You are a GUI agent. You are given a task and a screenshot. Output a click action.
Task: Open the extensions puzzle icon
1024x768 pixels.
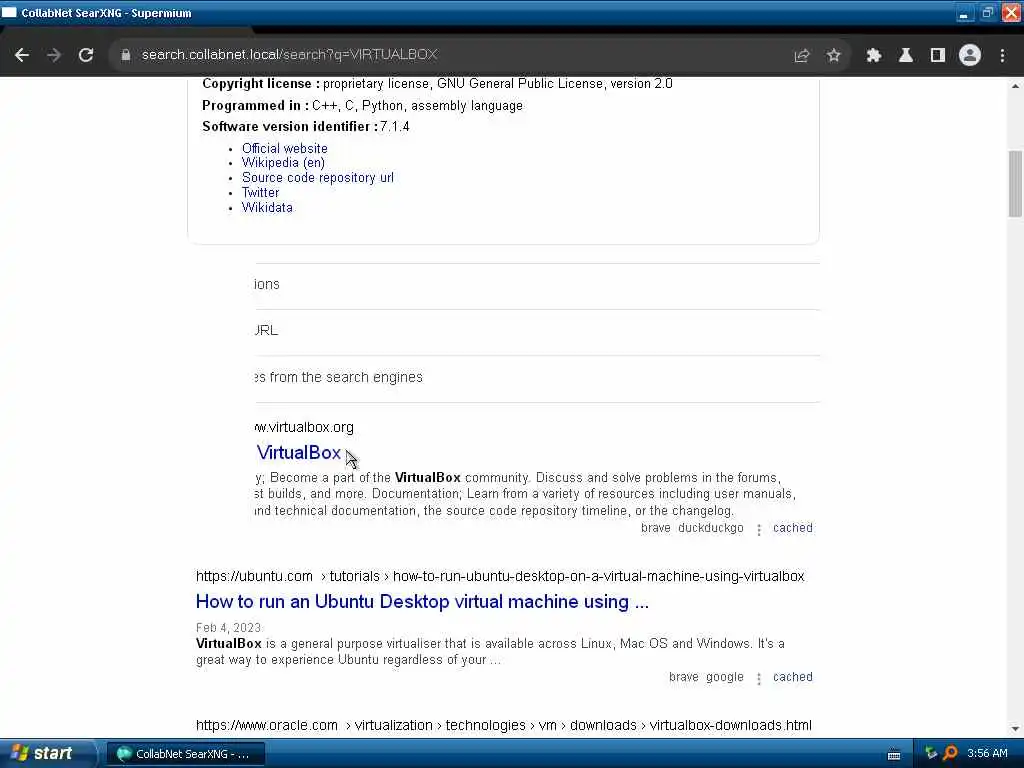874,56
